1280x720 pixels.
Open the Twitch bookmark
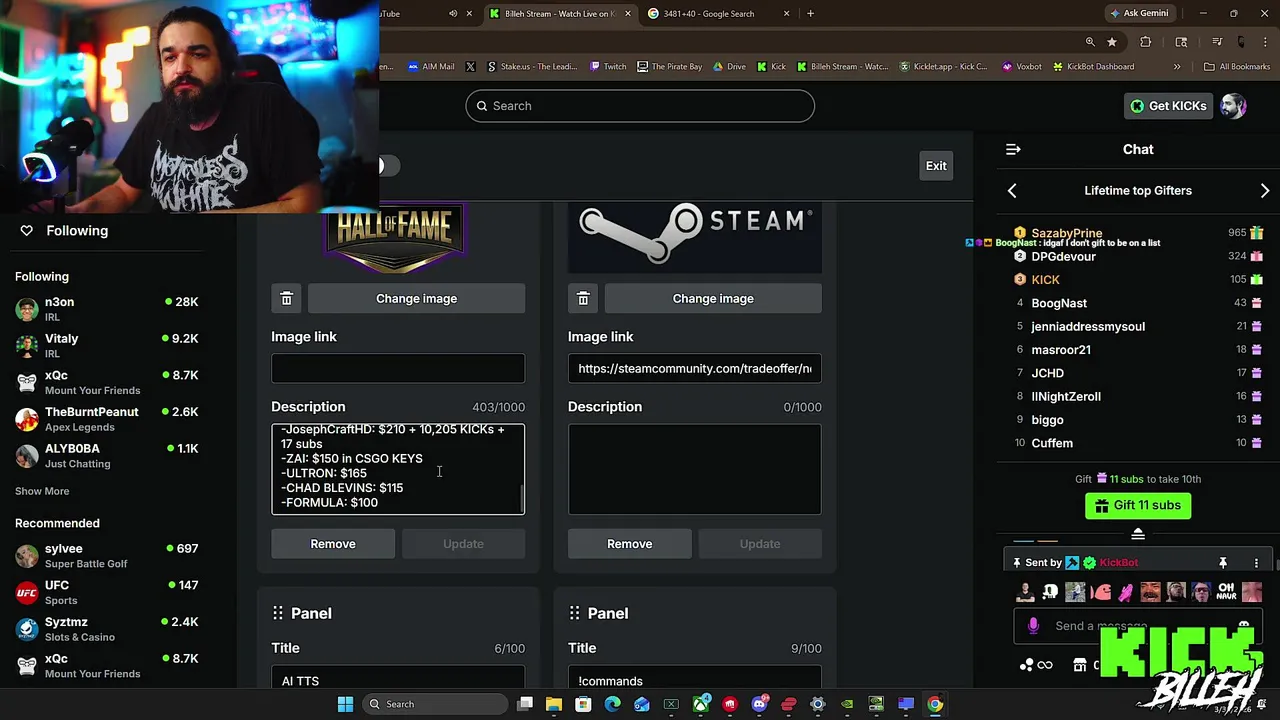[608, 67]
